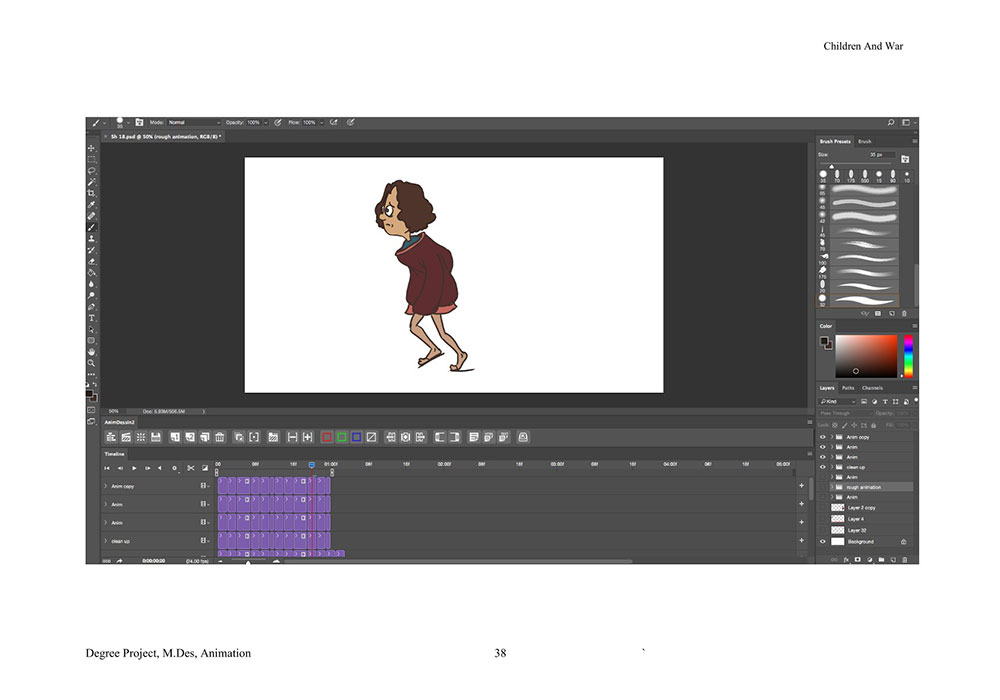Screen dimensions: 1000x700
Task: Click the blue timeline playhead marker
Action: (311, 465)
